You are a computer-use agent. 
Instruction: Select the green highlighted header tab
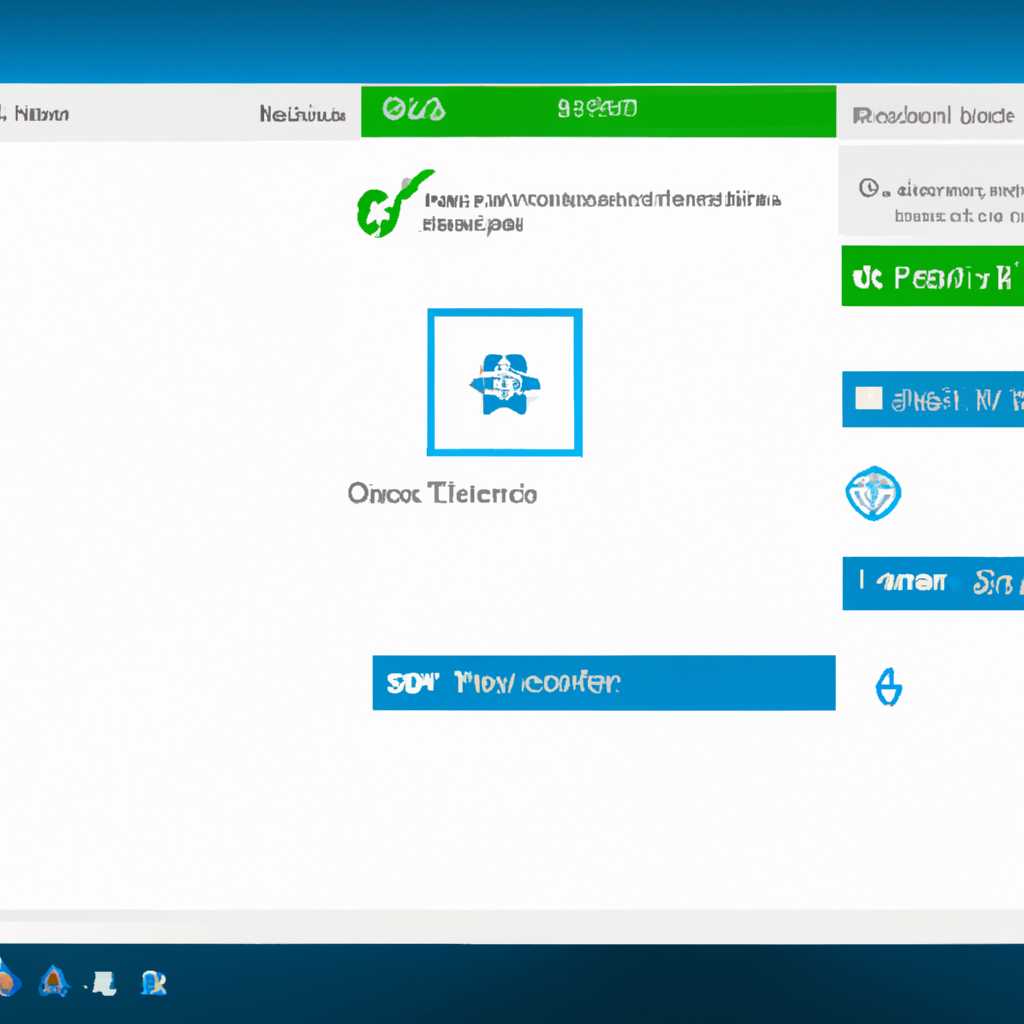tap(598, 111)
